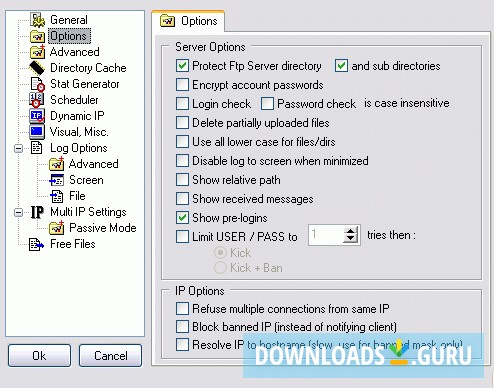Screen dimensions: 494x388
Task: Toggle Login check case insensitive
Action: pyautogui.click(x=182, y=104)
